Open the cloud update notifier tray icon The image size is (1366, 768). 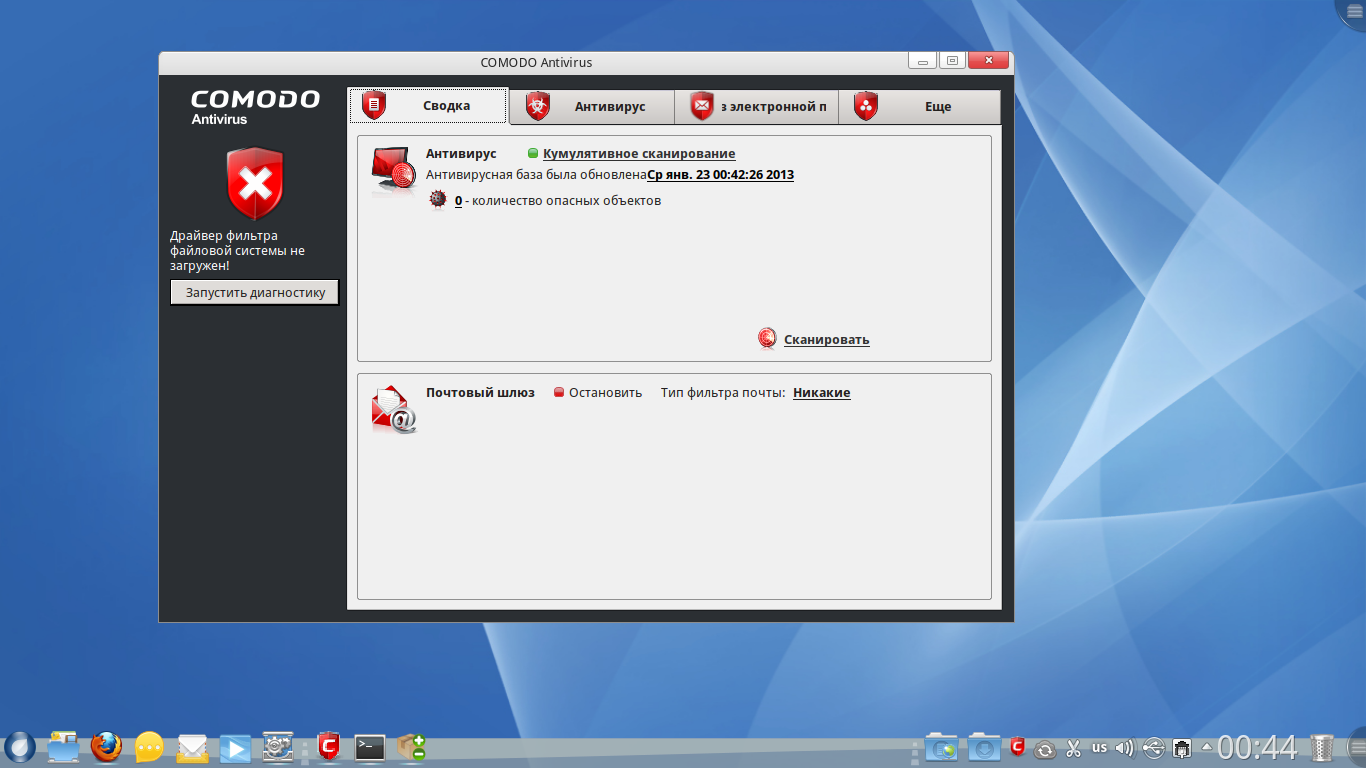point(1045,748)
